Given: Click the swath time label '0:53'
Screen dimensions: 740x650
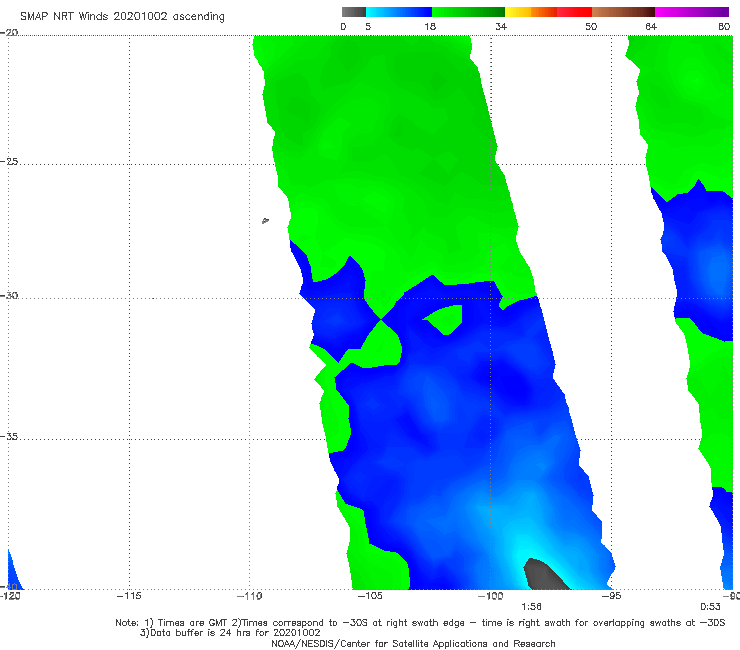Looking at the screenshot, I should pos(710,607).
